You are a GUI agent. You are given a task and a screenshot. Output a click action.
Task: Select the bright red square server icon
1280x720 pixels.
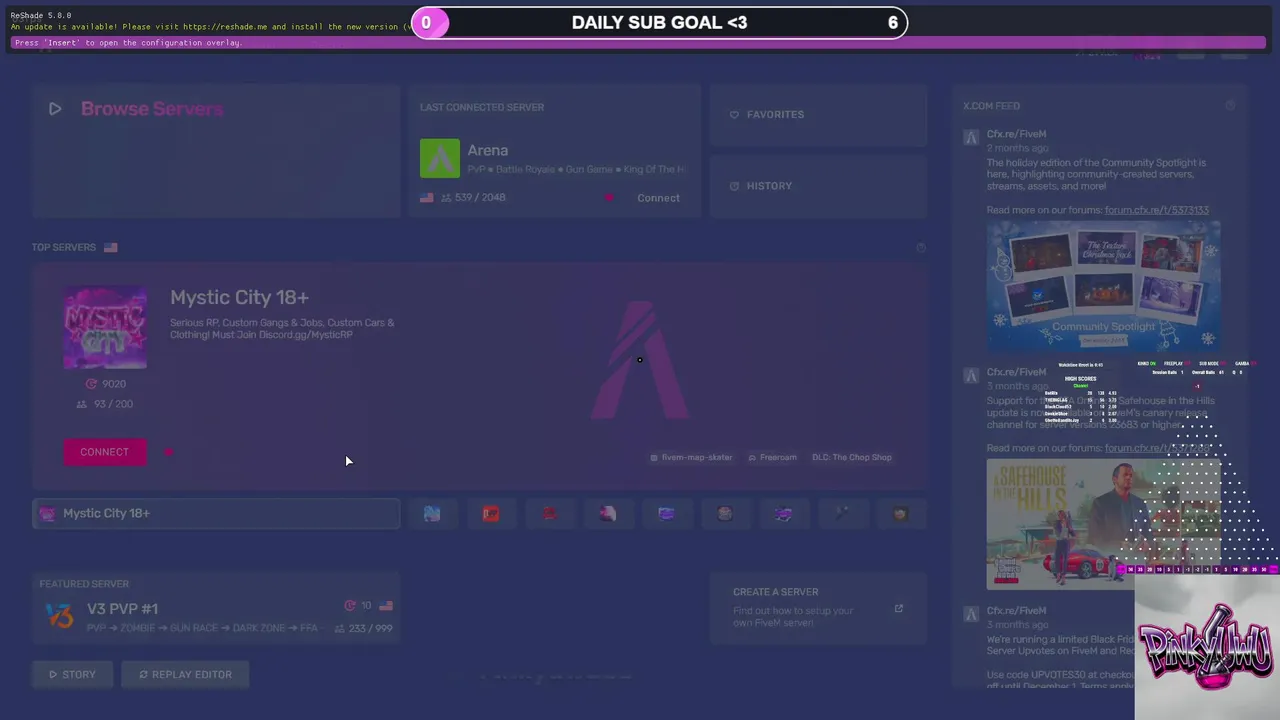[x=491, y=513]
